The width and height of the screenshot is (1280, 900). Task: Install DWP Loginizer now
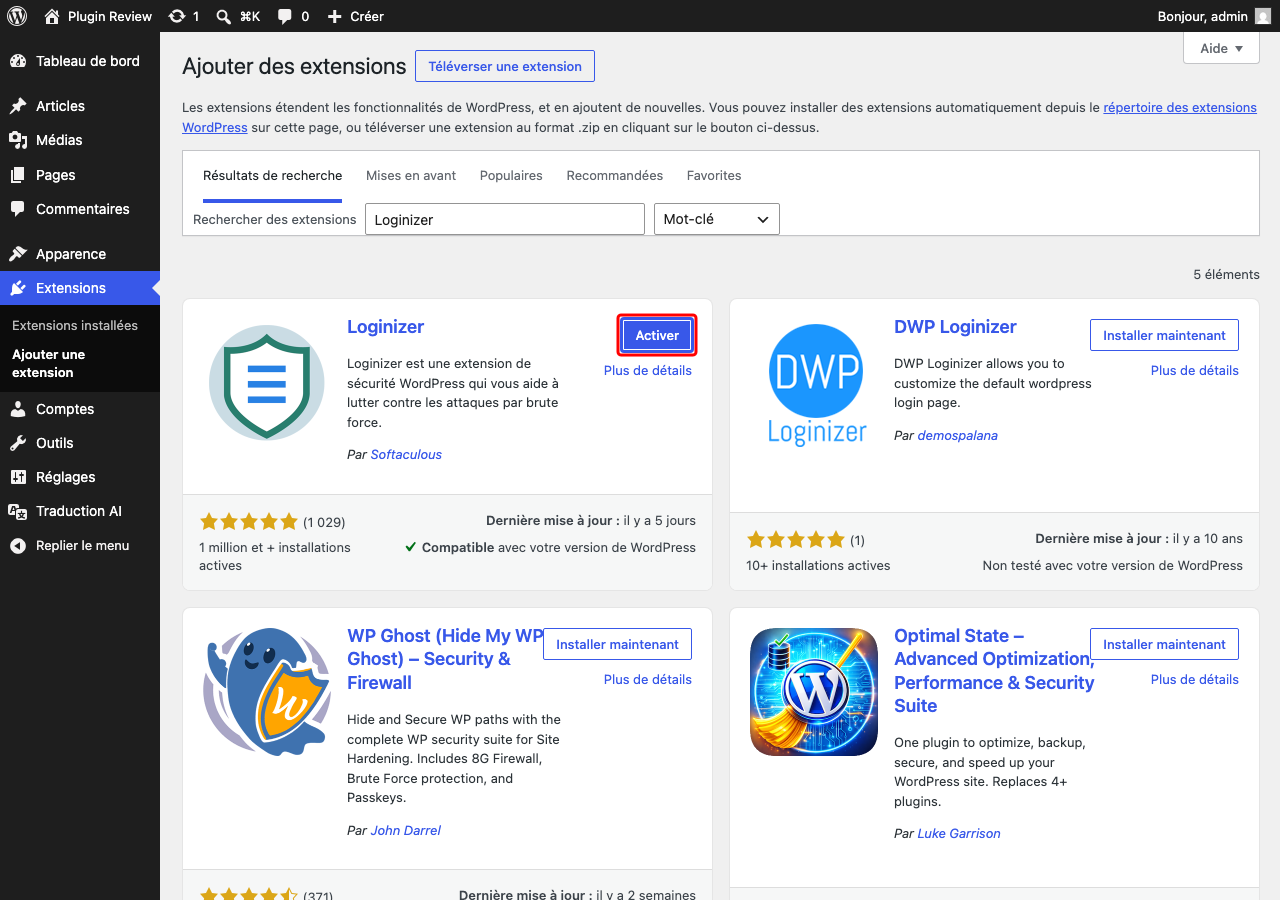coord(1164,335)
